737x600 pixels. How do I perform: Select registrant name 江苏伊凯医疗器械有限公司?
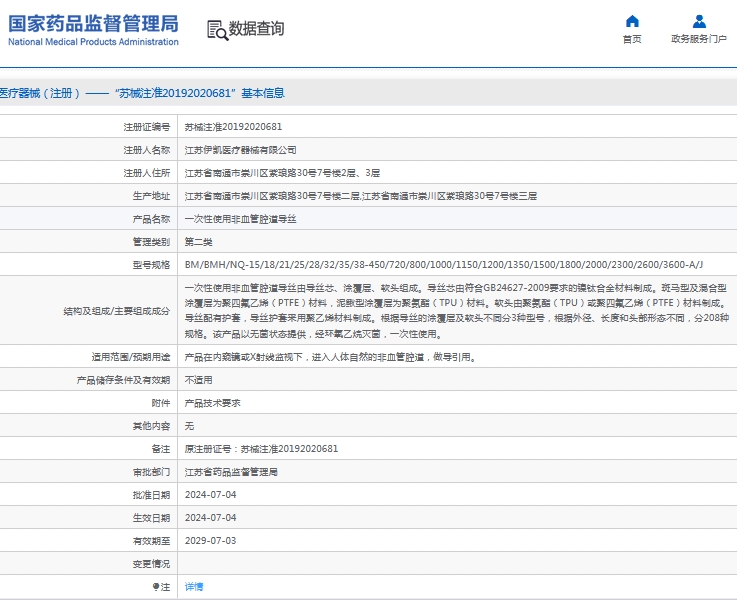240,150
